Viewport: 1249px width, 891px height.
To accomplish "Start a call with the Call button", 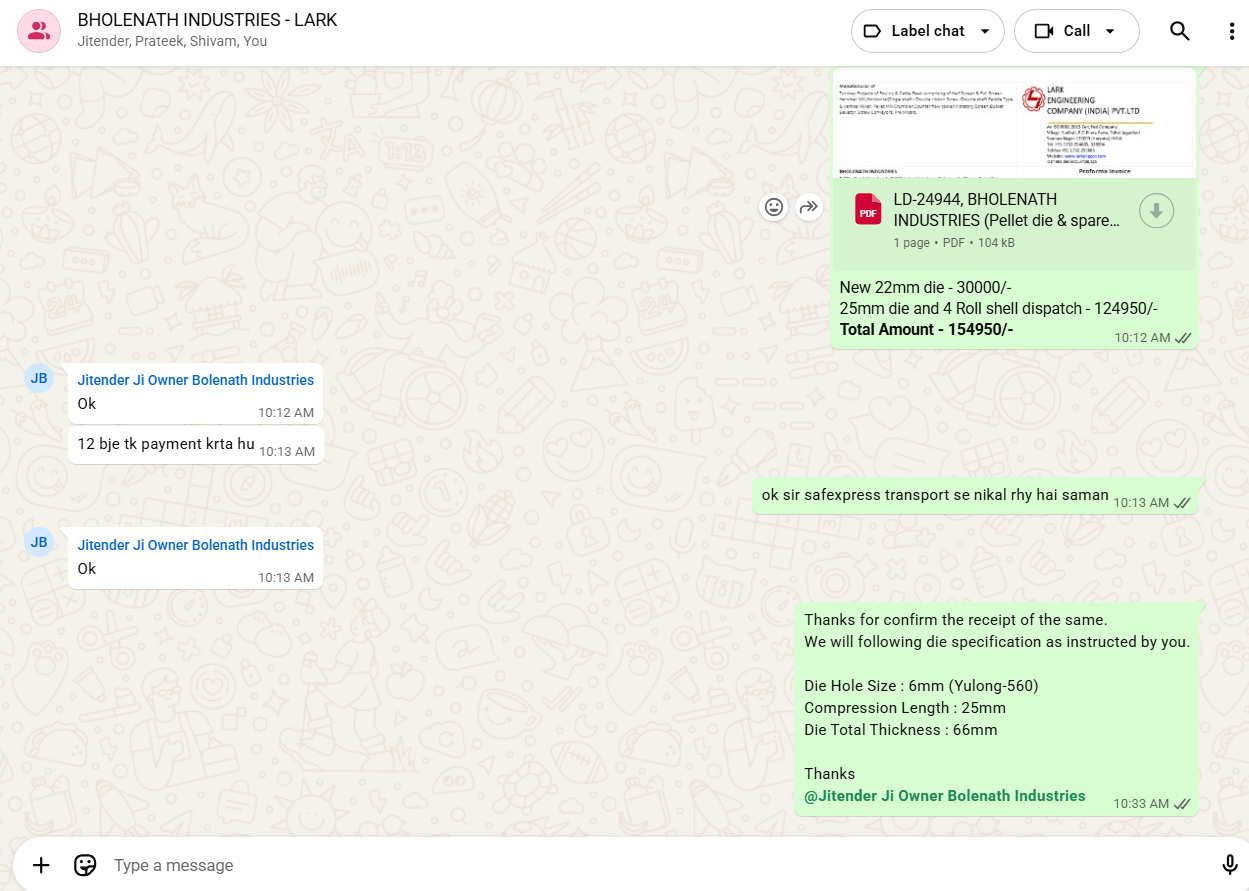I will point(1063,31).
